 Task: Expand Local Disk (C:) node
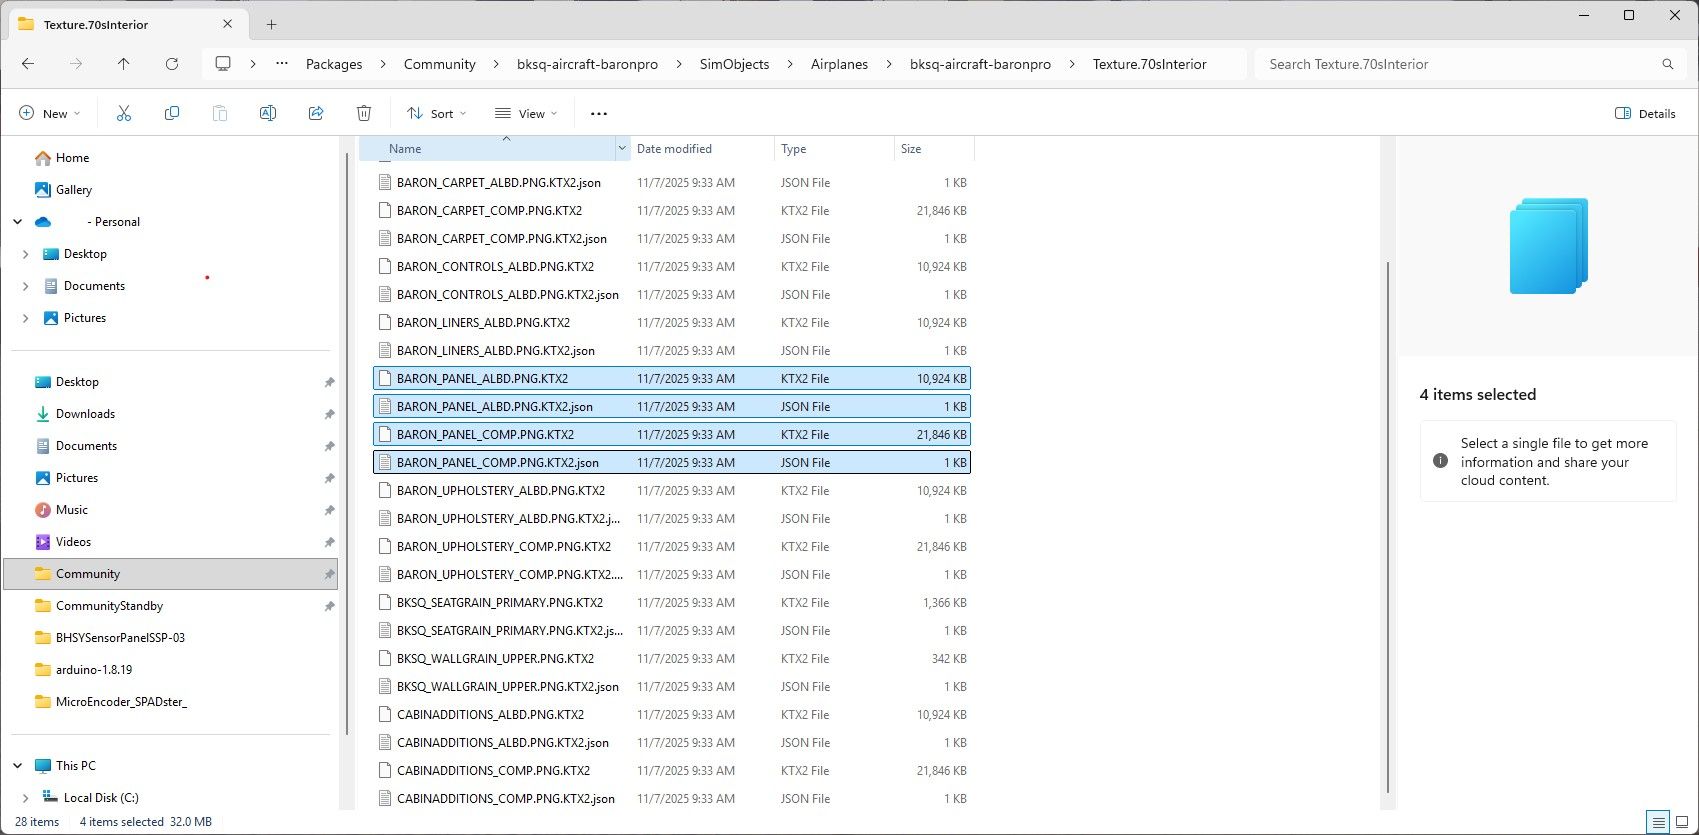coord(25,798)
